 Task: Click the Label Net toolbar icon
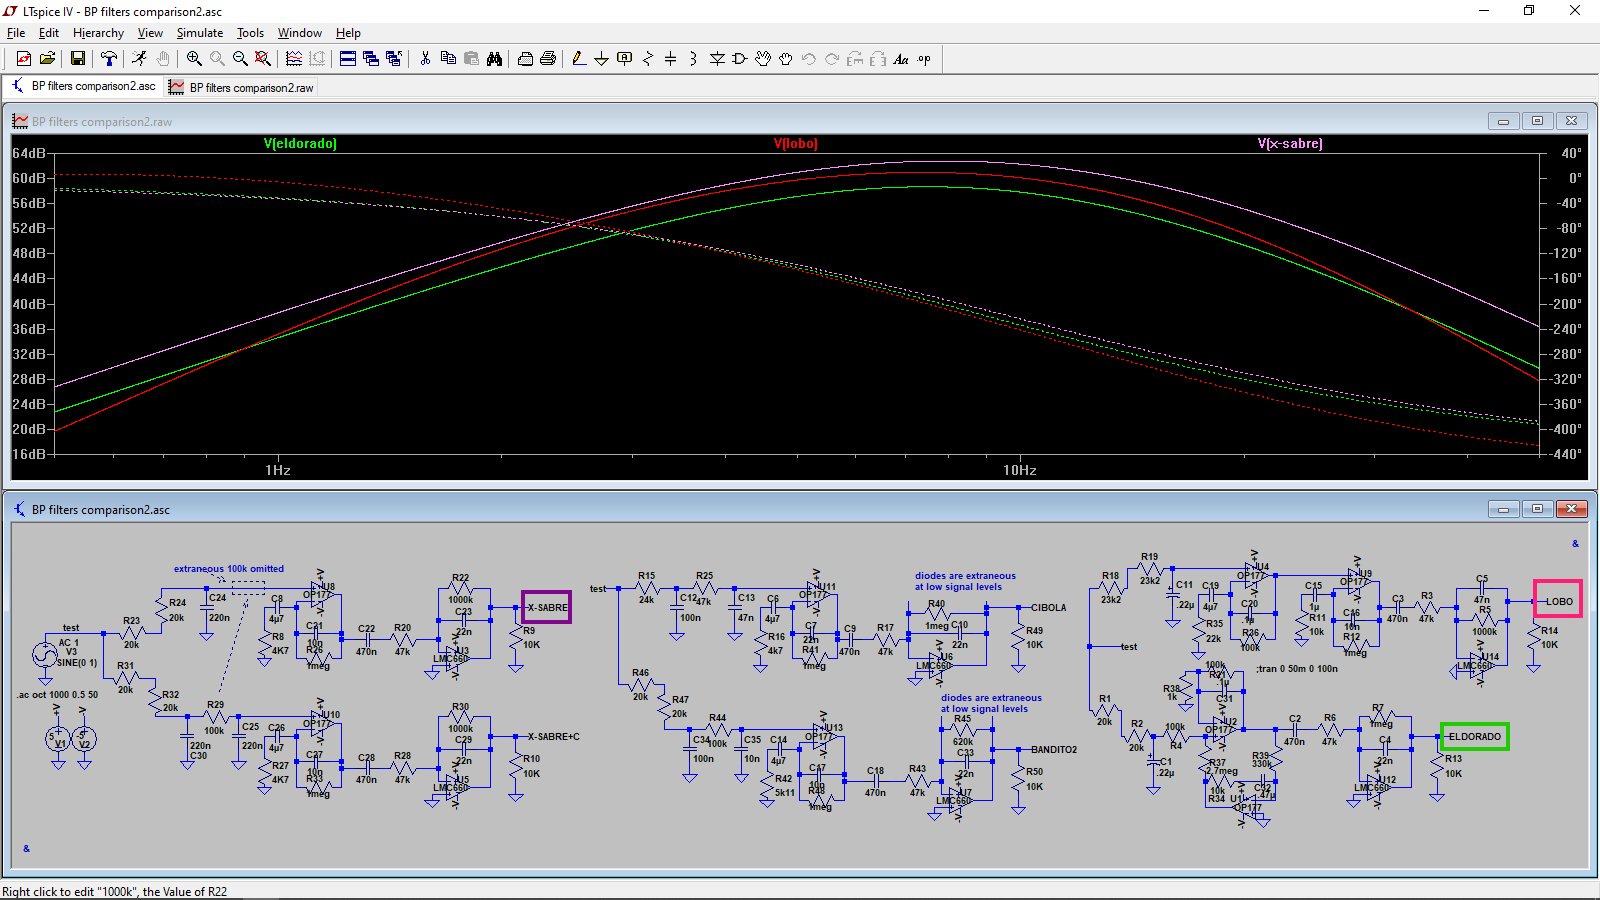click(x=625, y=59)
